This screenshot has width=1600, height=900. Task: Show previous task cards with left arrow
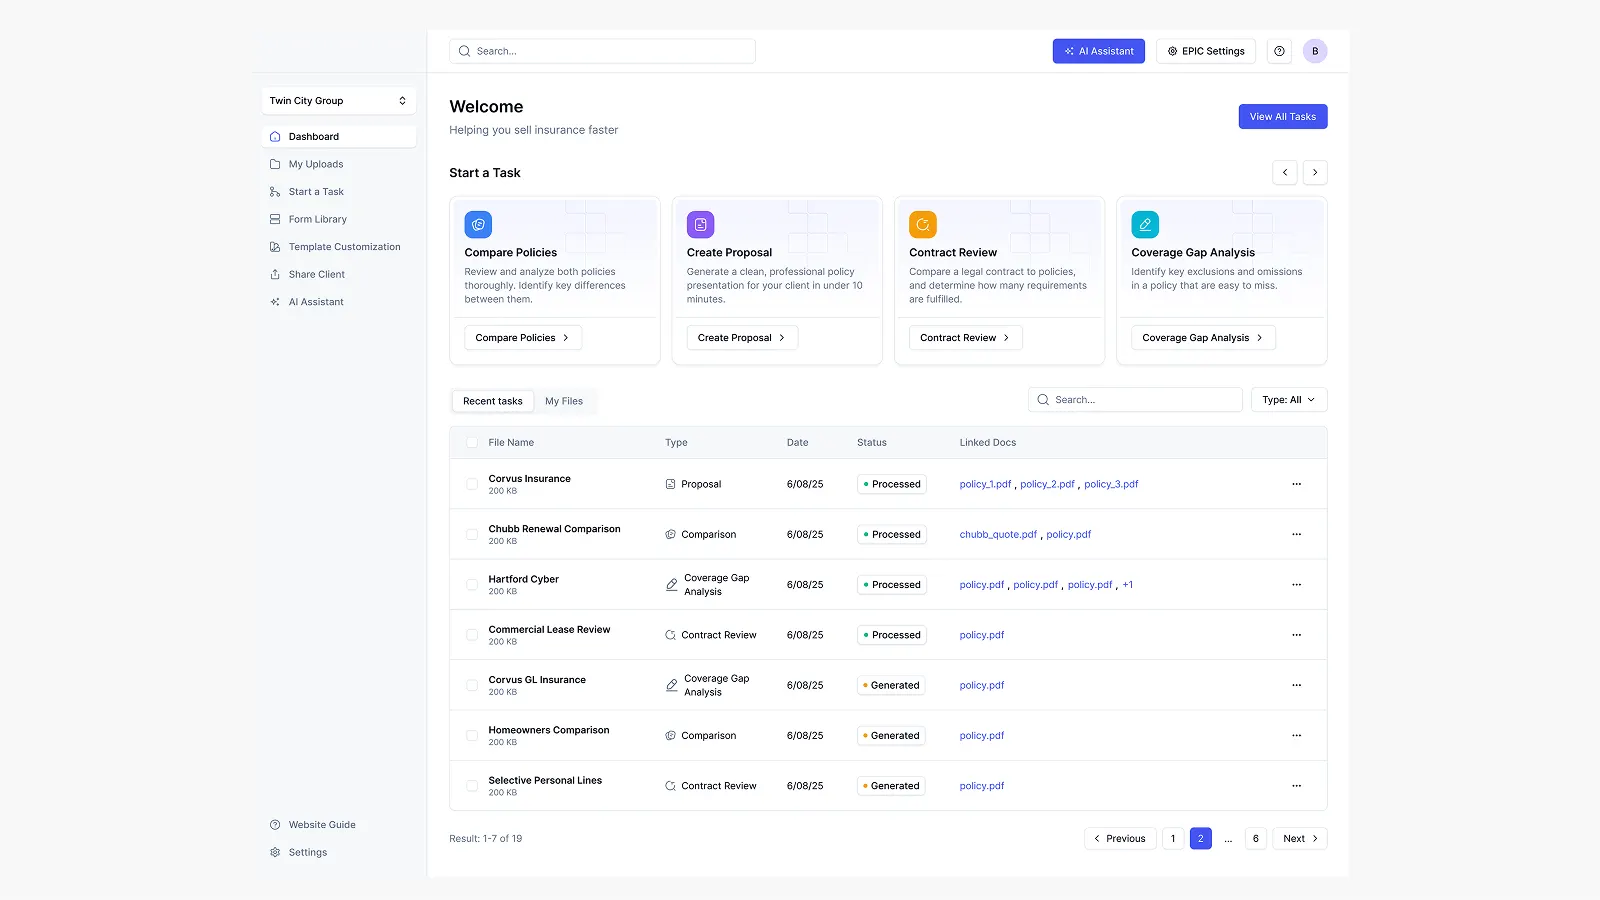(1285, 173)
